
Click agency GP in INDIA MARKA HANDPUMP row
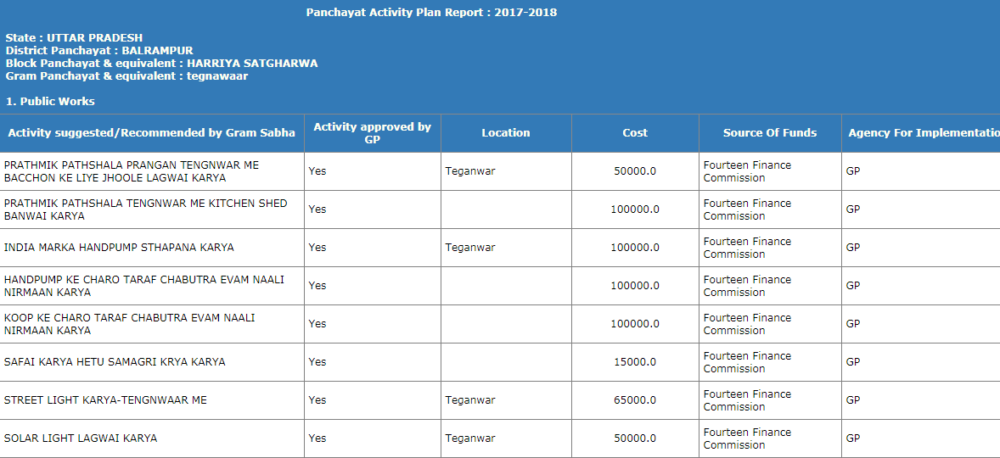[x=853, y=247]
